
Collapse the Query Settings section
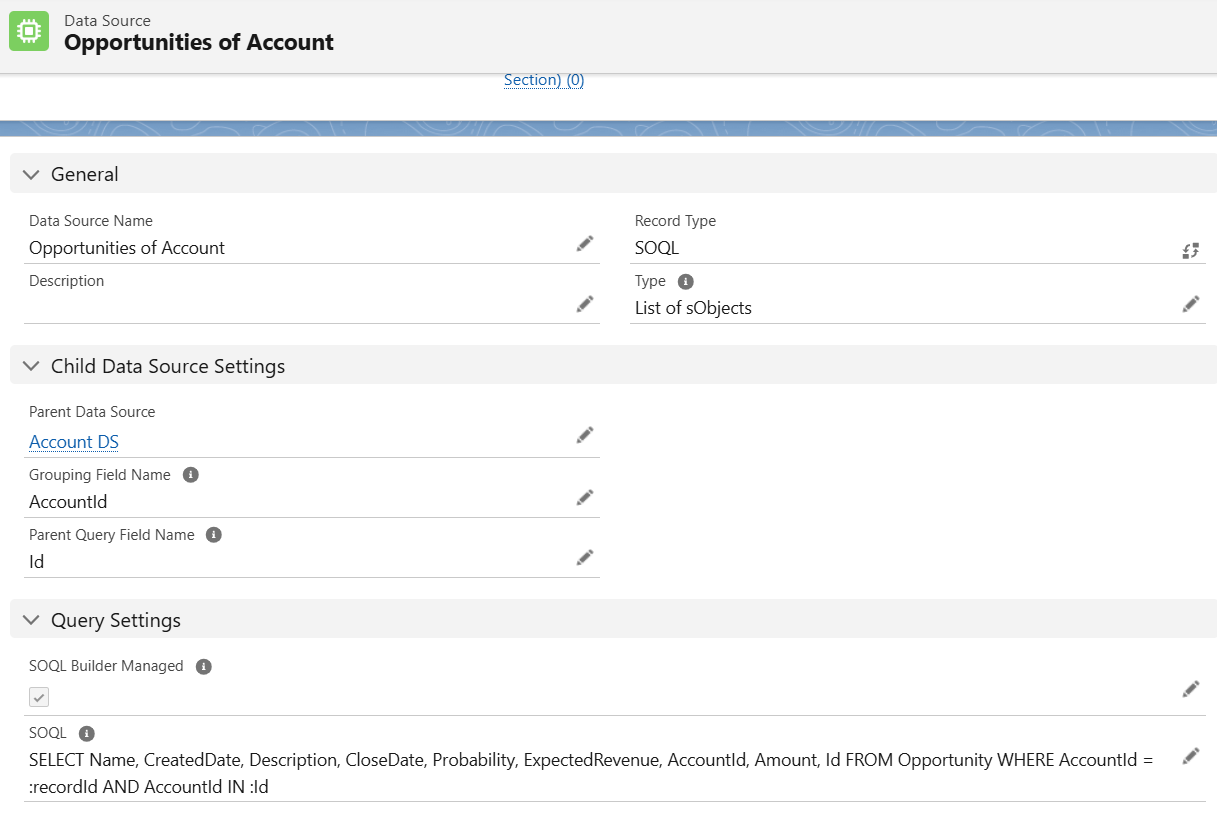tap(31, 620)
